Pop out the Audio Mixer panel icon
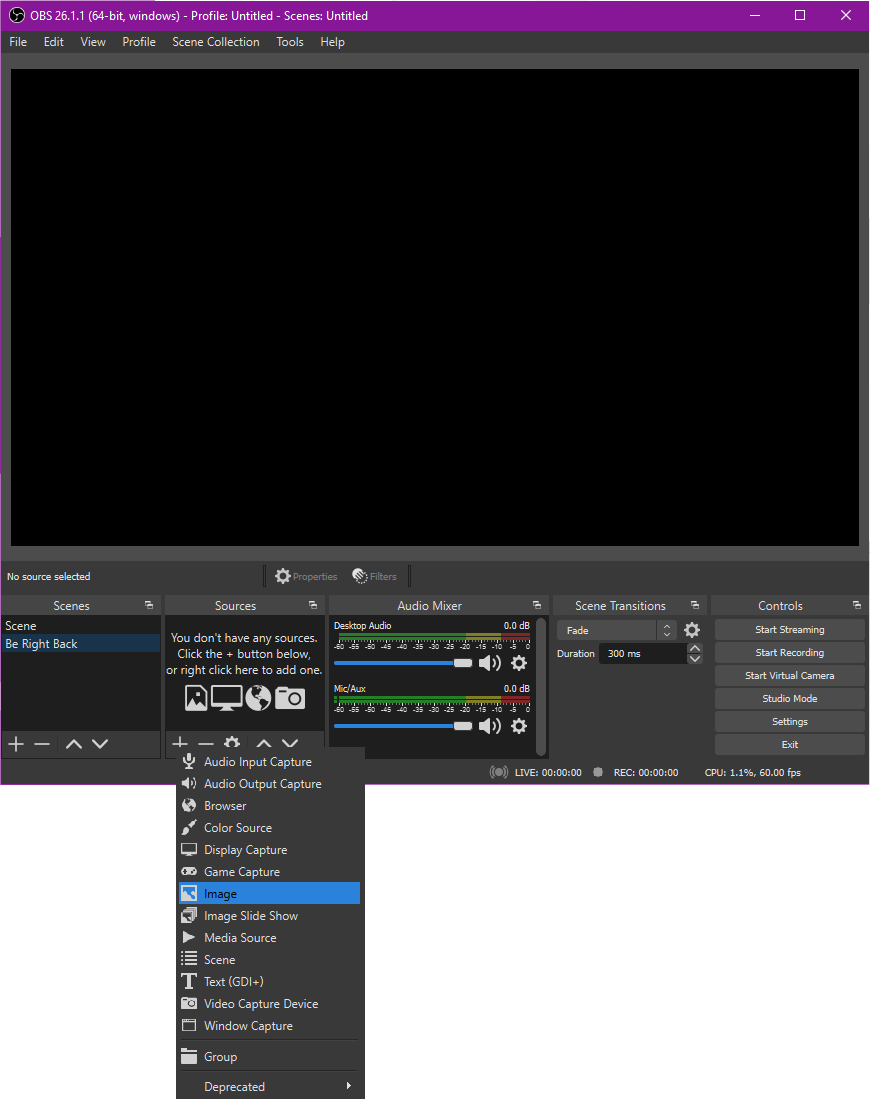The height and width of the screenshot is (1099, 870). (x=537, y=605)
